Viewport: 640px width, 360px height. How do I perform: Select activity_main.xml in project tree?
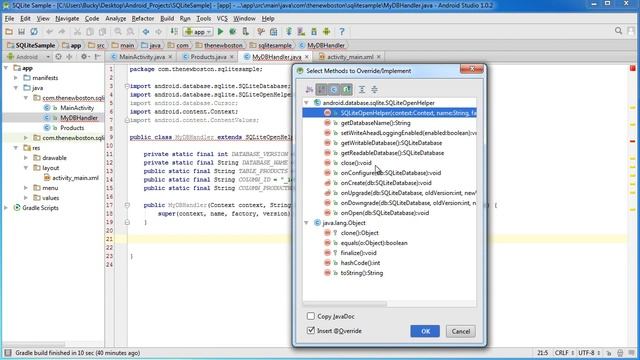coord(75,178)
